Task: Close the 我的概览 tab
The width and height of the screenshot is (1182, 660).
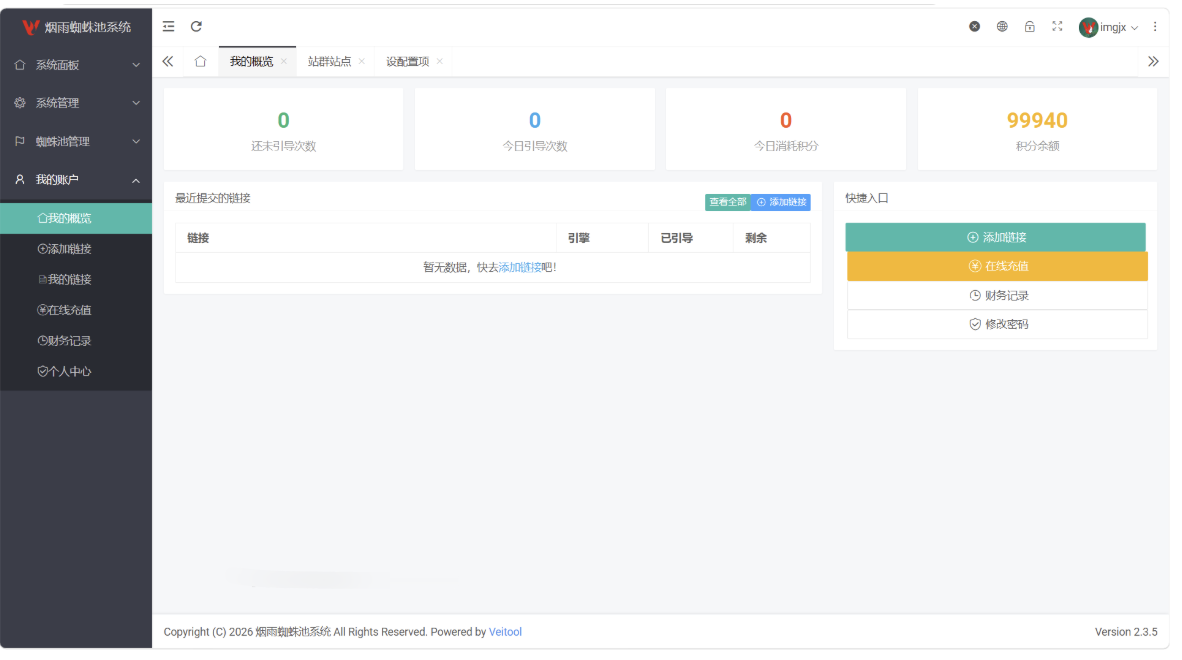Action: point(284,62)
